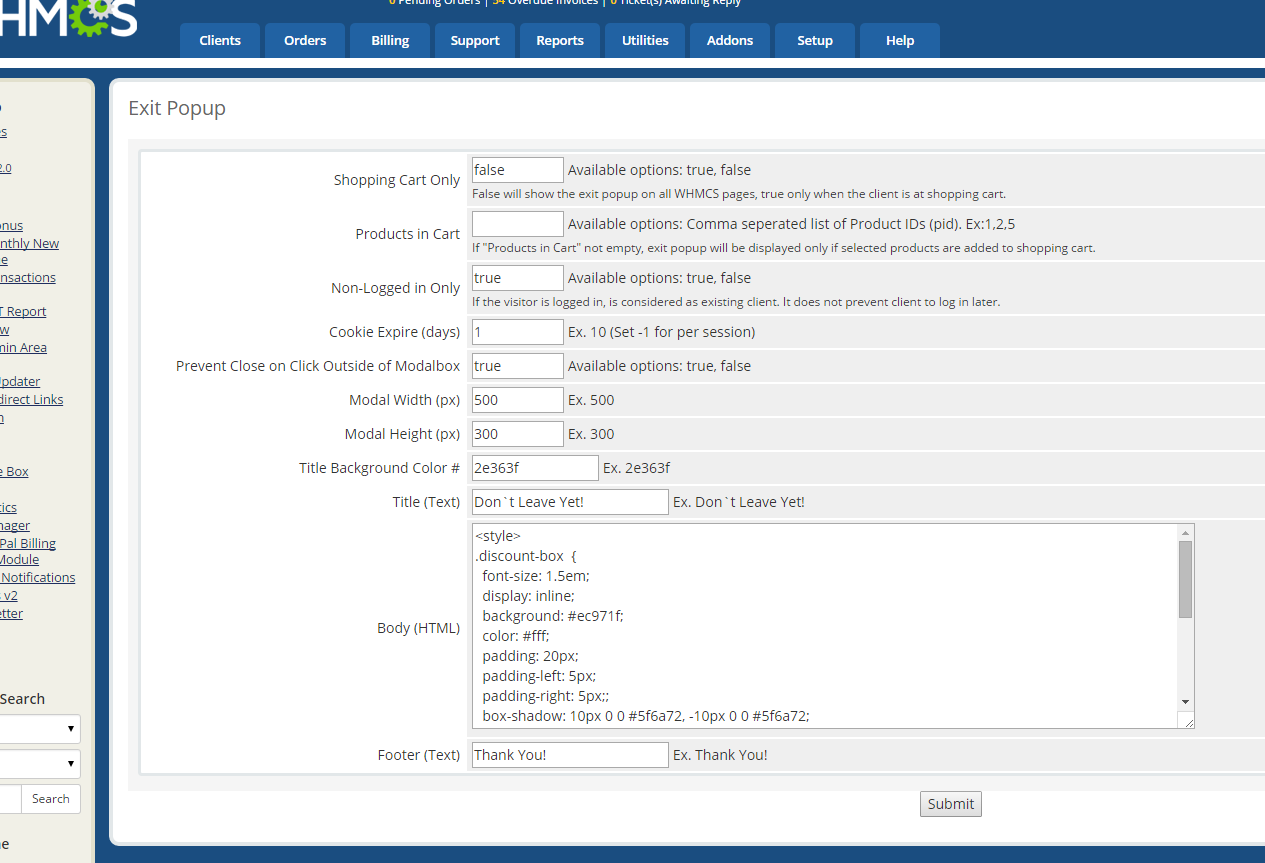
Task: Go to the Addons tab
Action: 730,41
